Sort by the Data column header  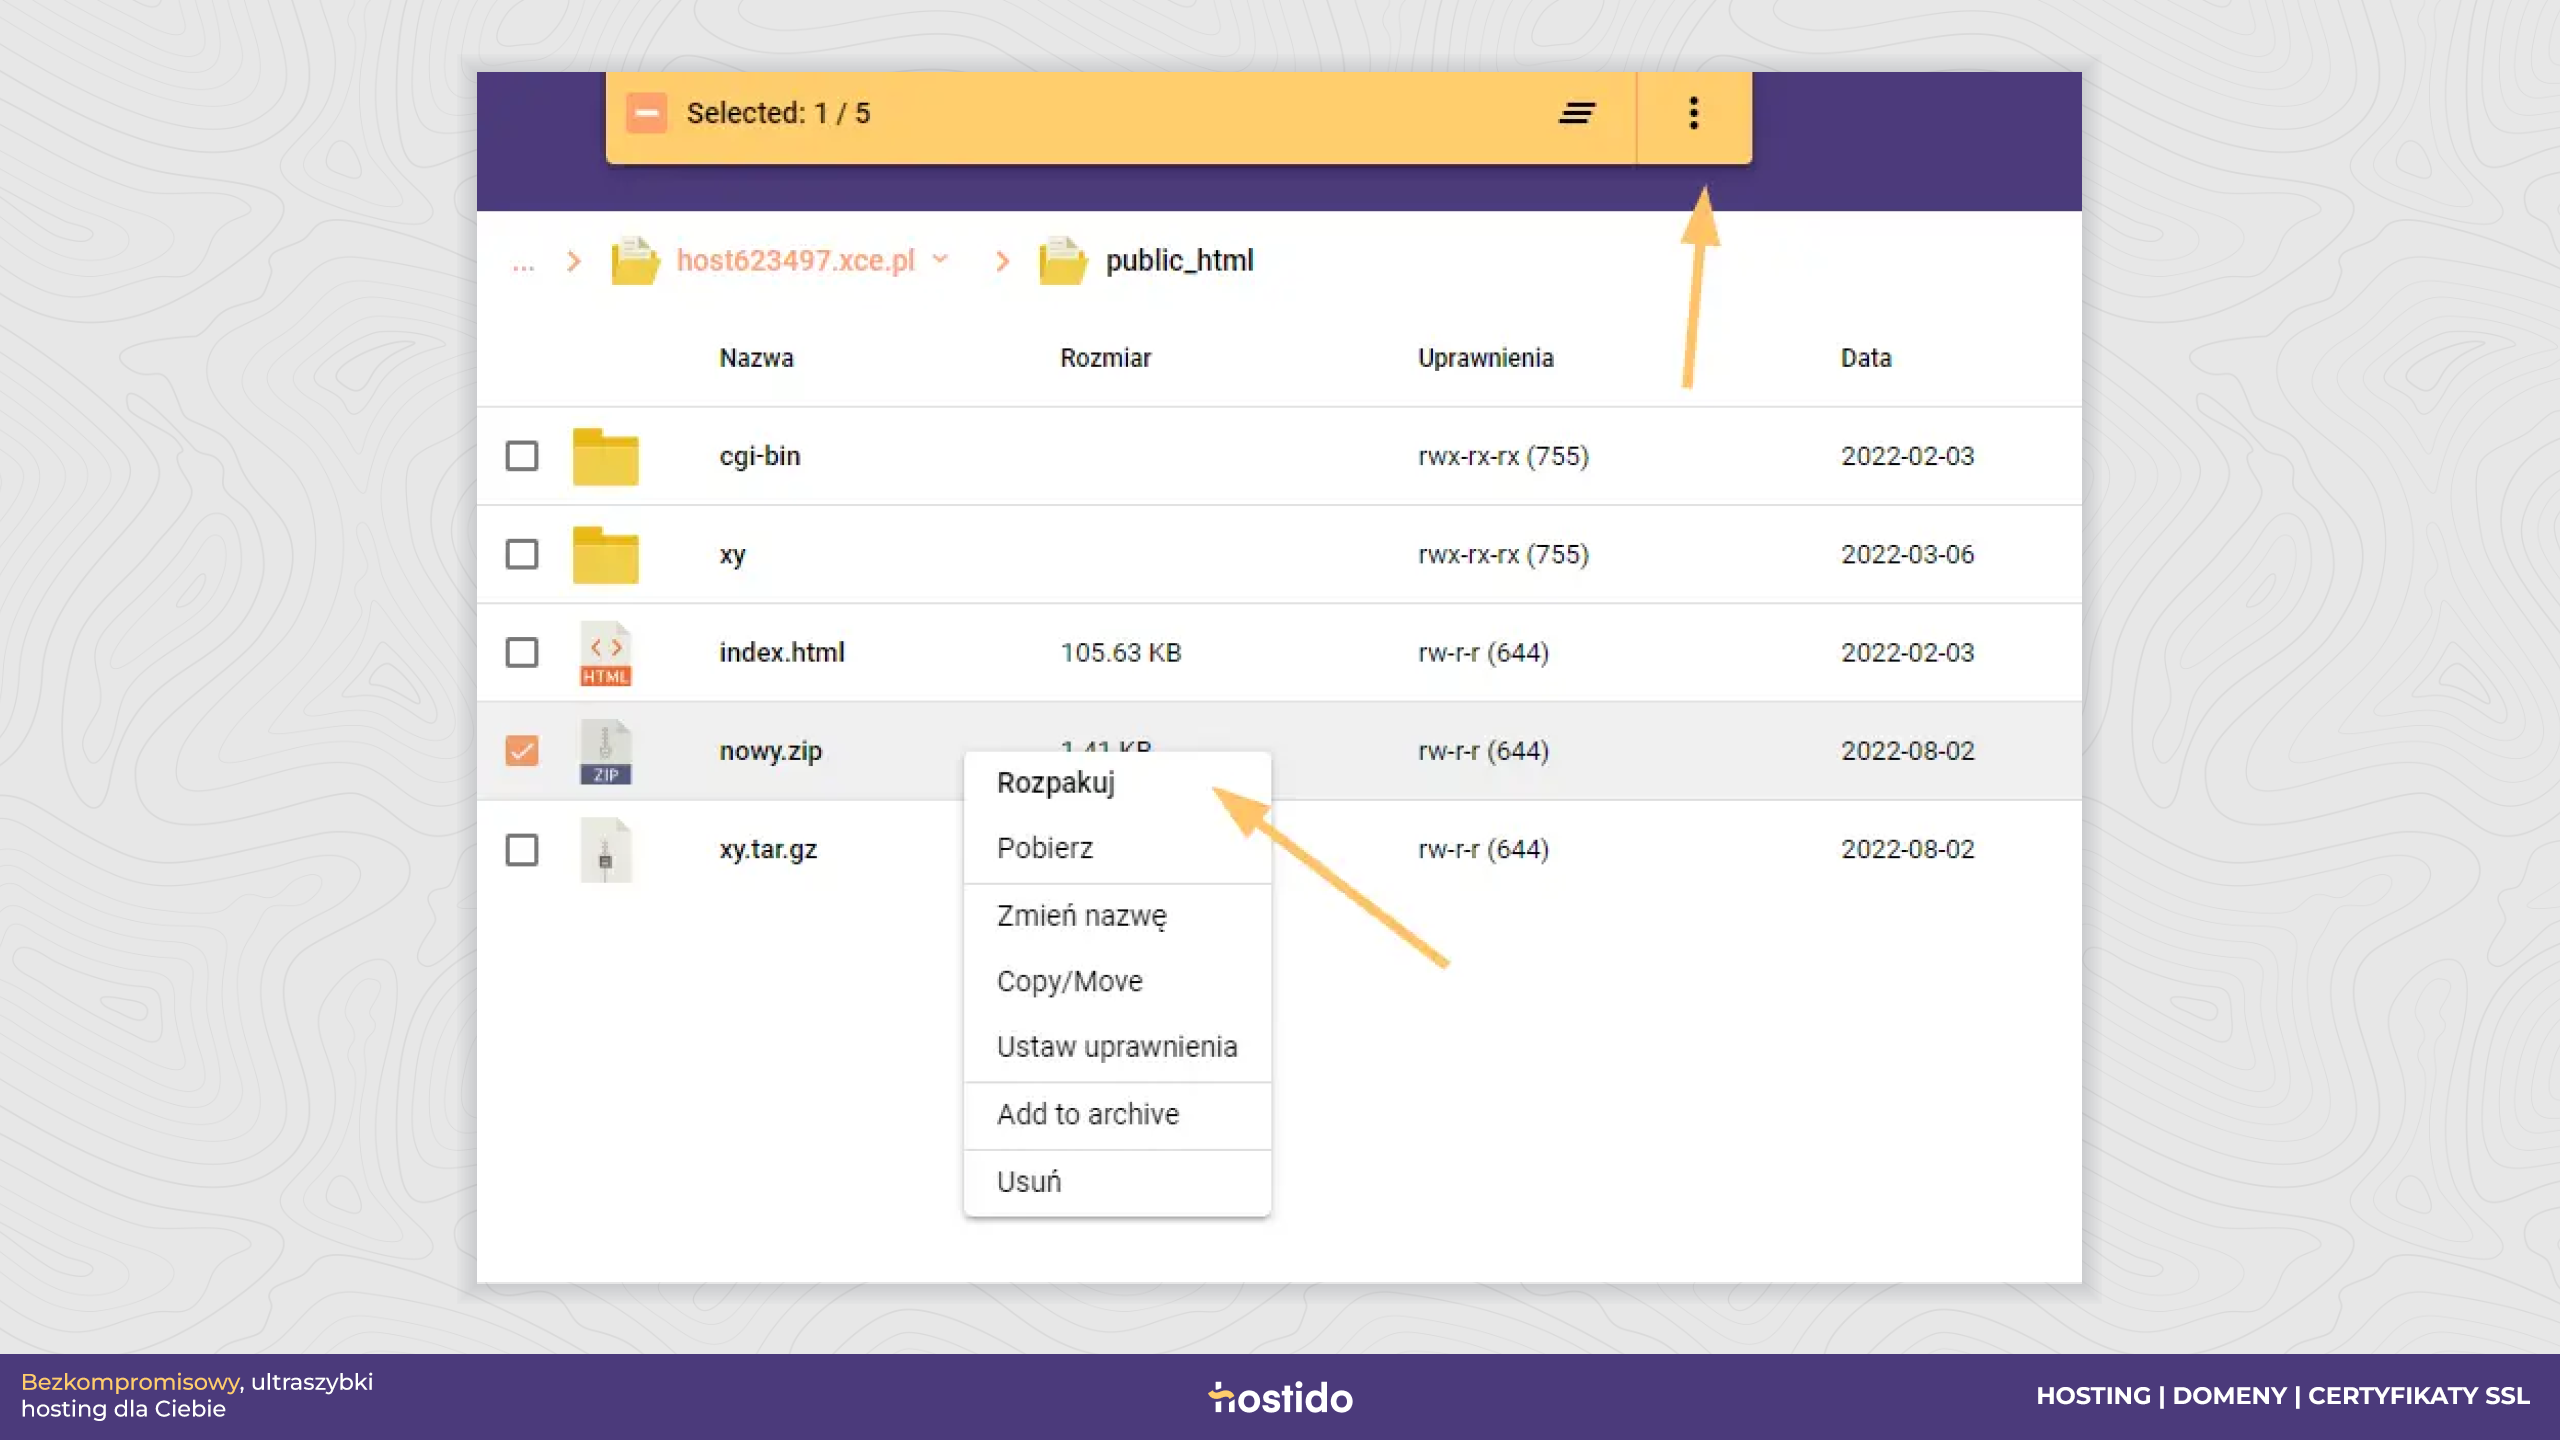tap(1865, 358)
